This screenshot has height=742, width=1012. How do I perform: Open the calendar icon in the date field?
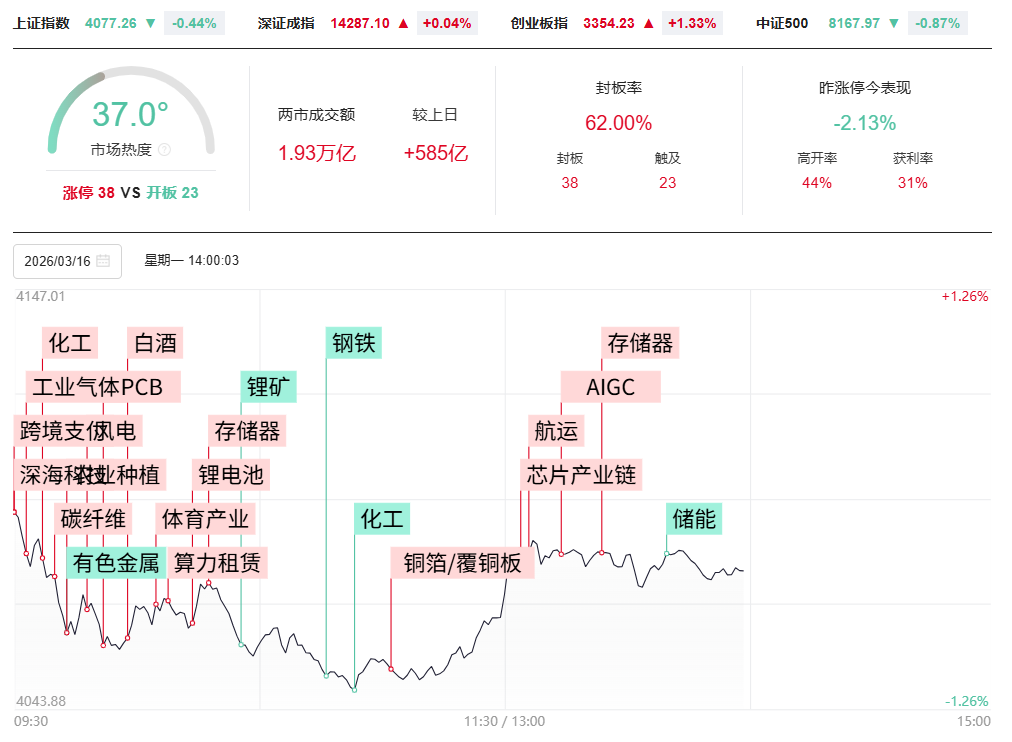click(103, 261)
